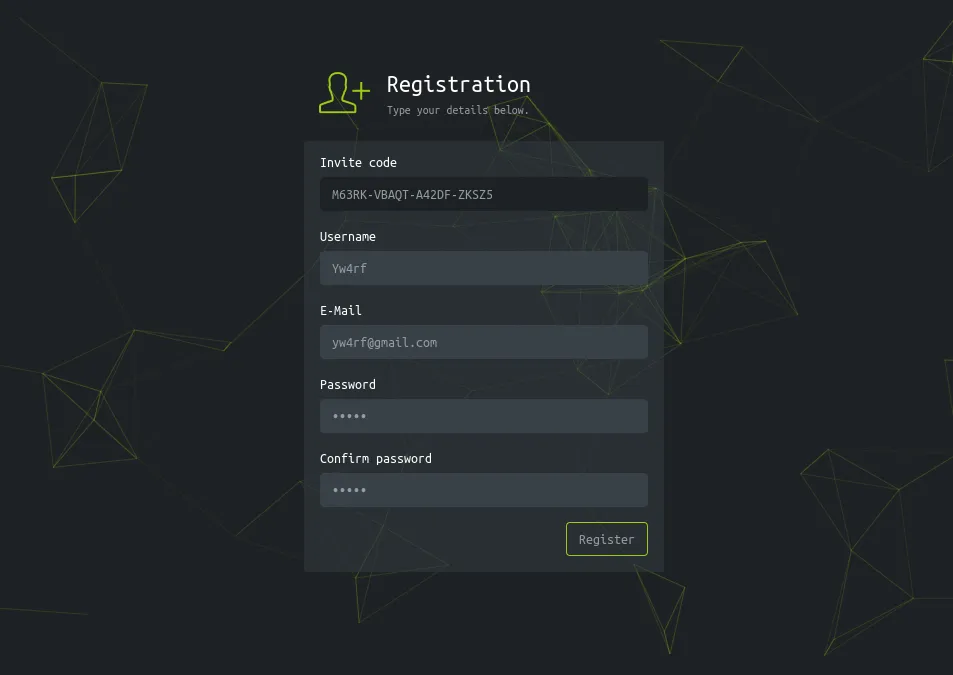Select the E-Mail field label
Screen dimensions: 953x675
(340, 311)
